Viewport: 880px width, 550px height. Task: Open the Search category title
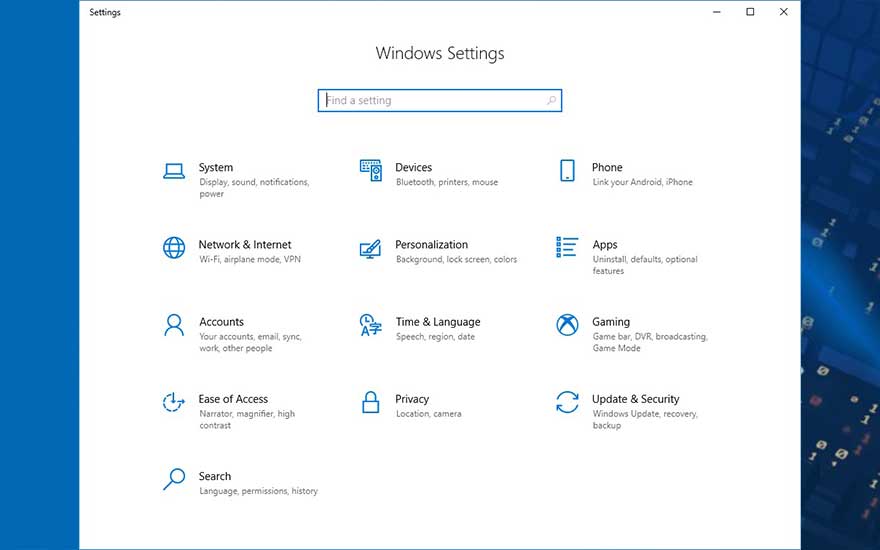(214, 476)
